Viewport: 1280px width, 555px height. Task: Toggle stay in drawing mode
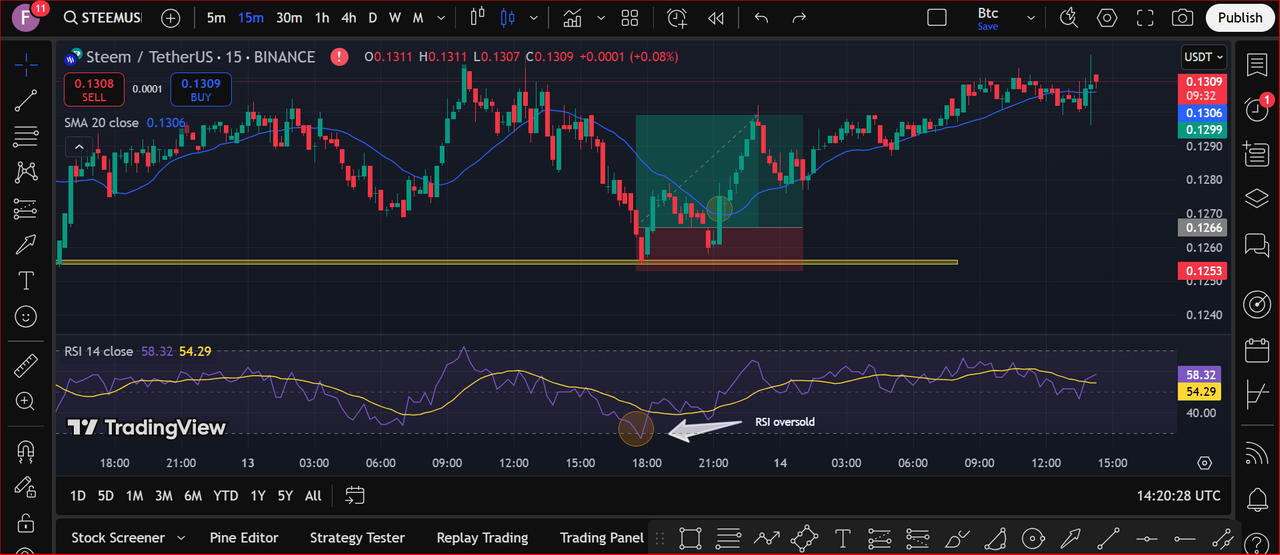26,487
